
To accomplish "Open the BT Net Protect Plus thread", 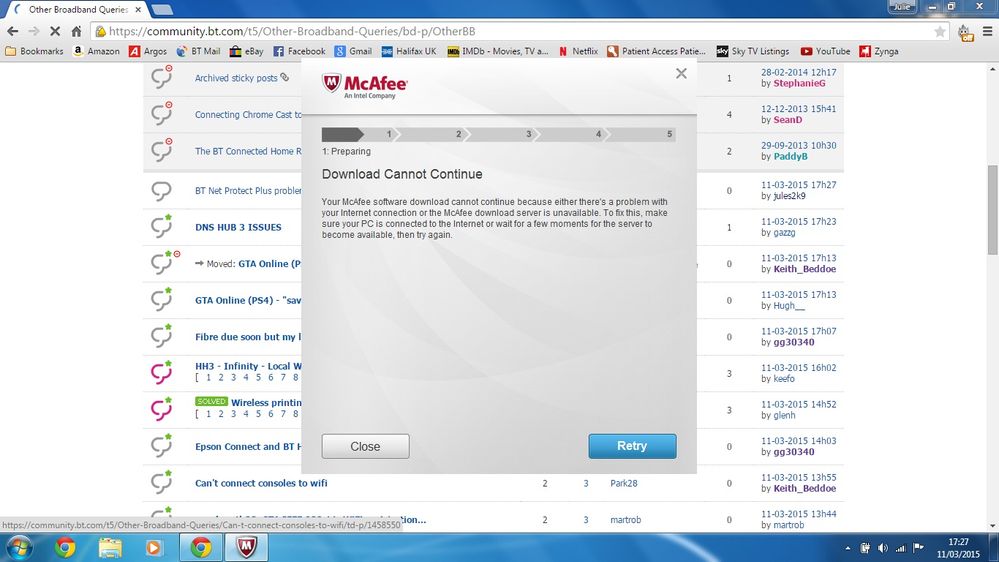I will tap(248, 191).
